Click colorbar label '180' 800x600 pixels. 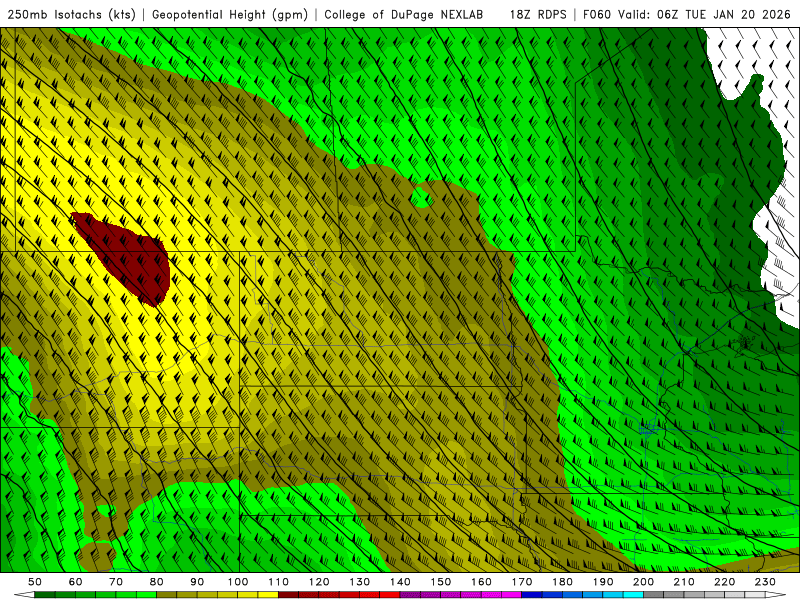point(562,582)
